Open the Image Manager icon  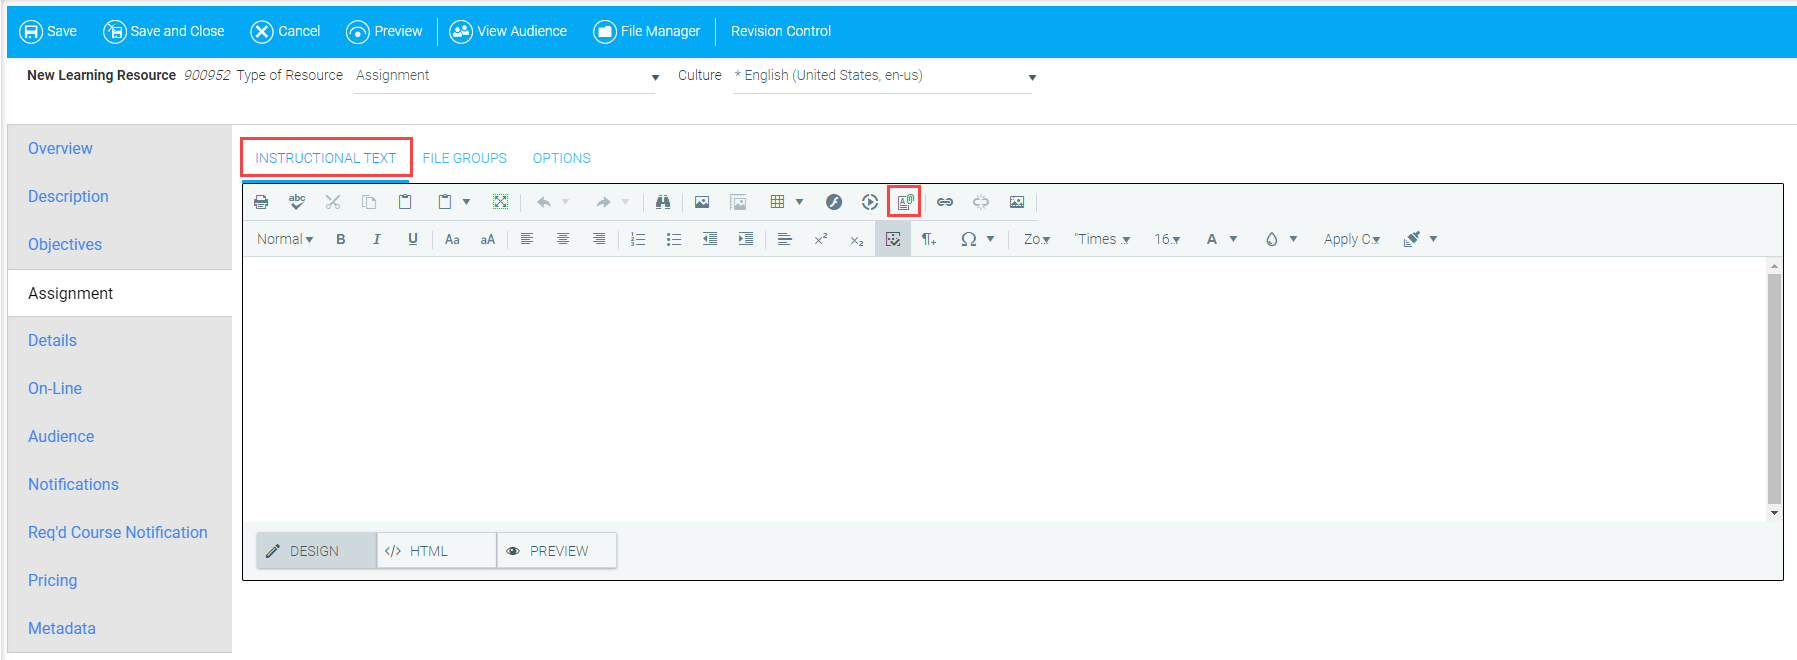(x=702, y=202)
